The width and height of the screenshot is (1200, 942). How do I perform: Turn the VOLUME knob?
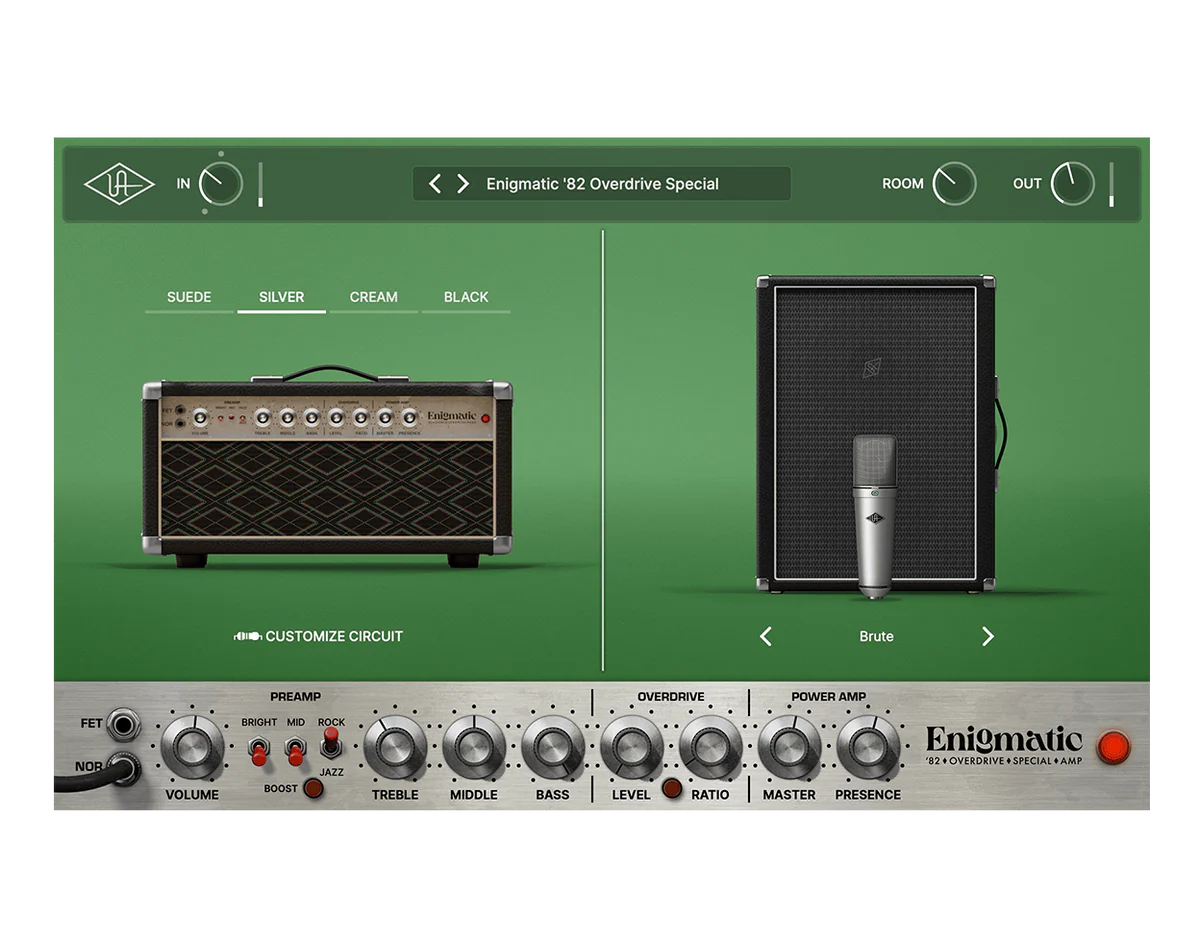[x=192, y=748]
